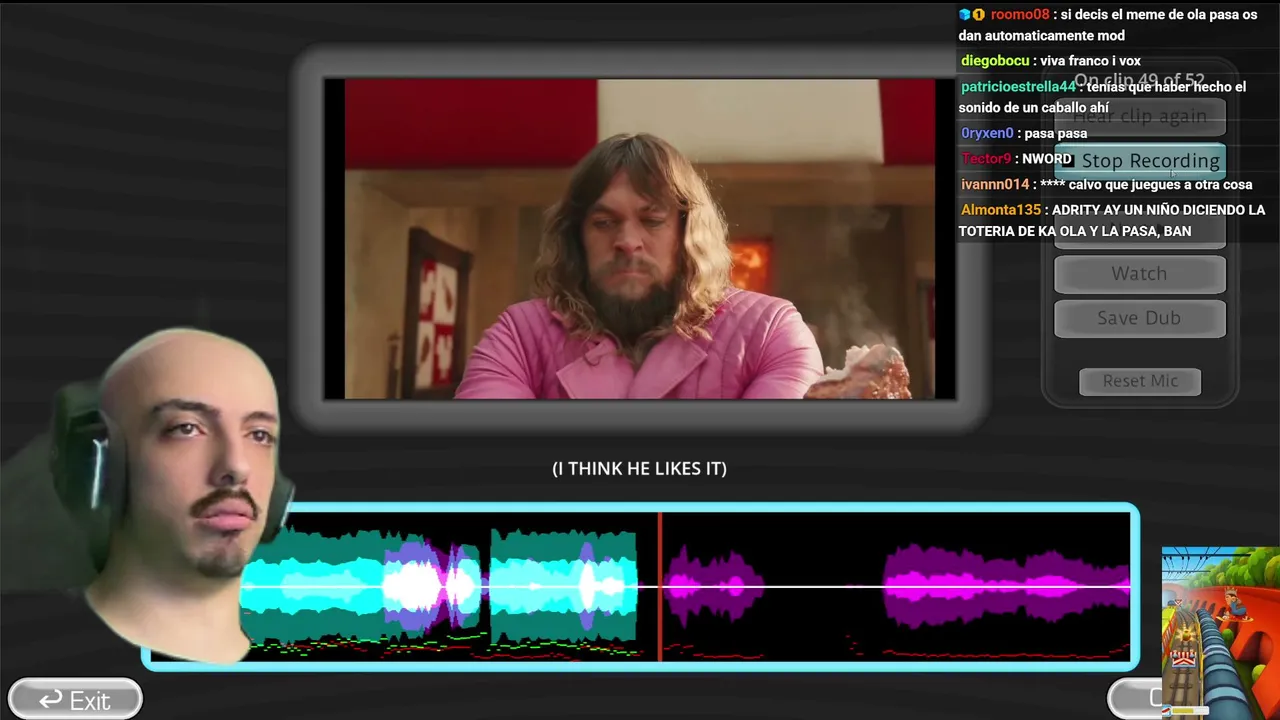Click the message "**** calvo que juegues a otra cosa"
Screen dimensions: 1280x720
pos(1146,185)
